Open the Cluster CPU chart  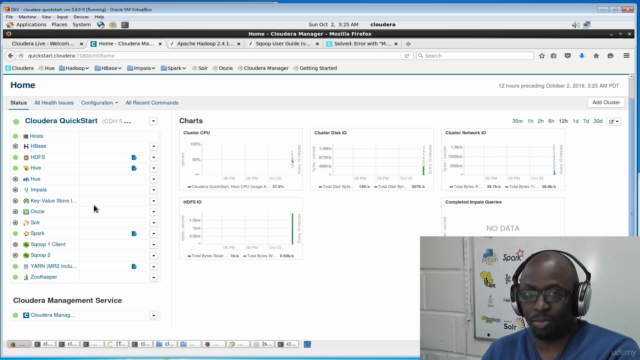tap(241, 159)
